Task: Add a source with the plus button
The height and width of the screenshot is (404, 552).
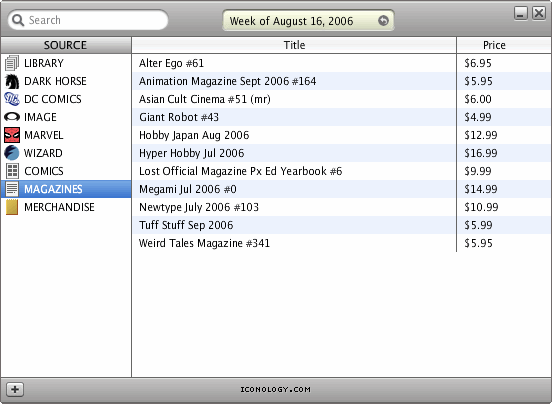Action: pos(15,390)
